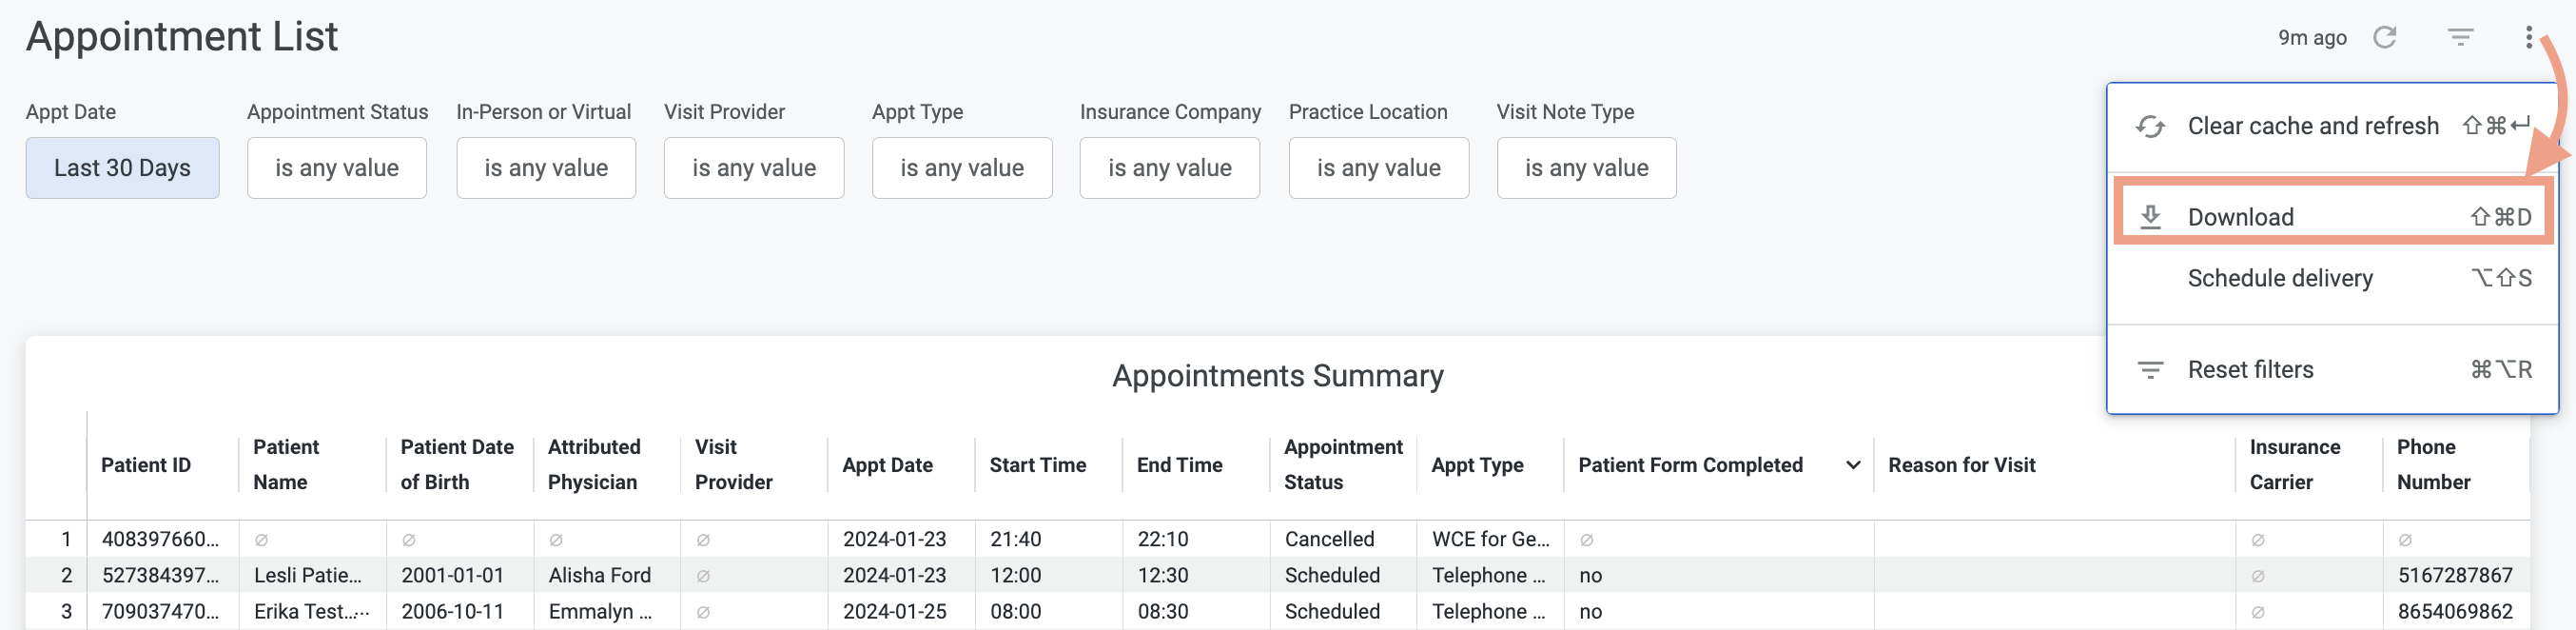Click the download icon beside Download
This screenshot has height=630, width=2576.
2150,216
